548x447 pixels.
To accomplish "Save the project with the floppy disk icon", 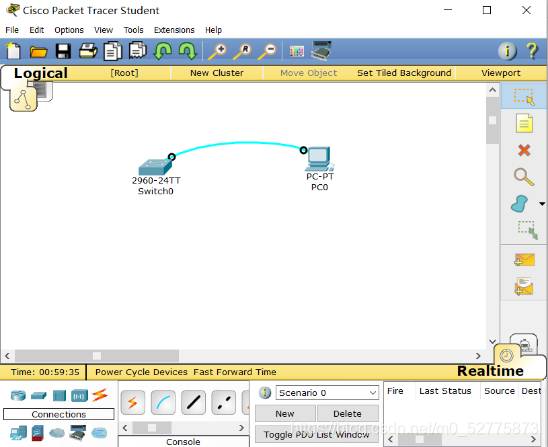I will pyautogui.click(x=63, y=51).
